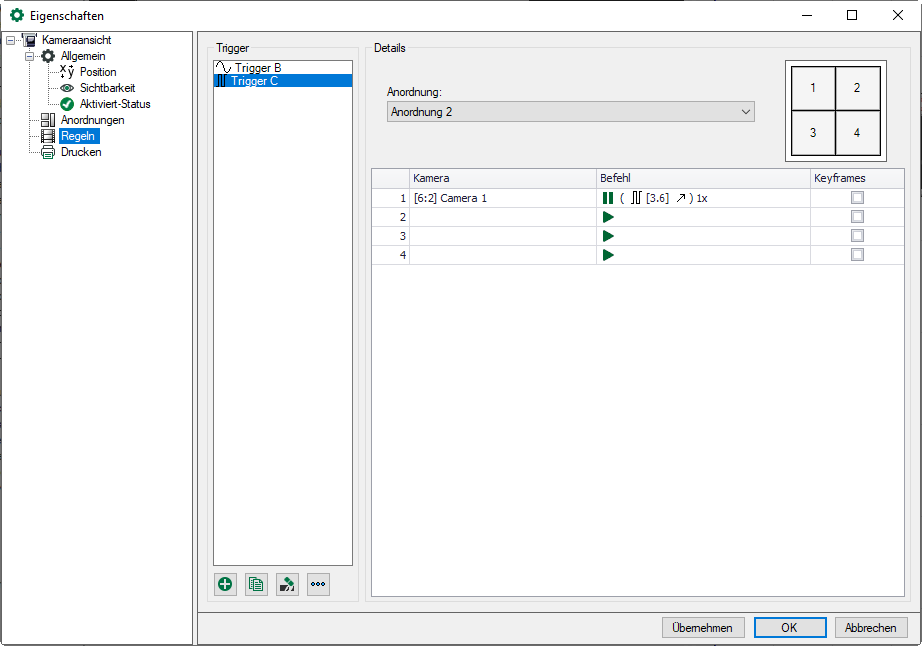Click the Eigenschaften gear icon in the title bar
This screenshot has width=922, height=646.
(17, 15)
